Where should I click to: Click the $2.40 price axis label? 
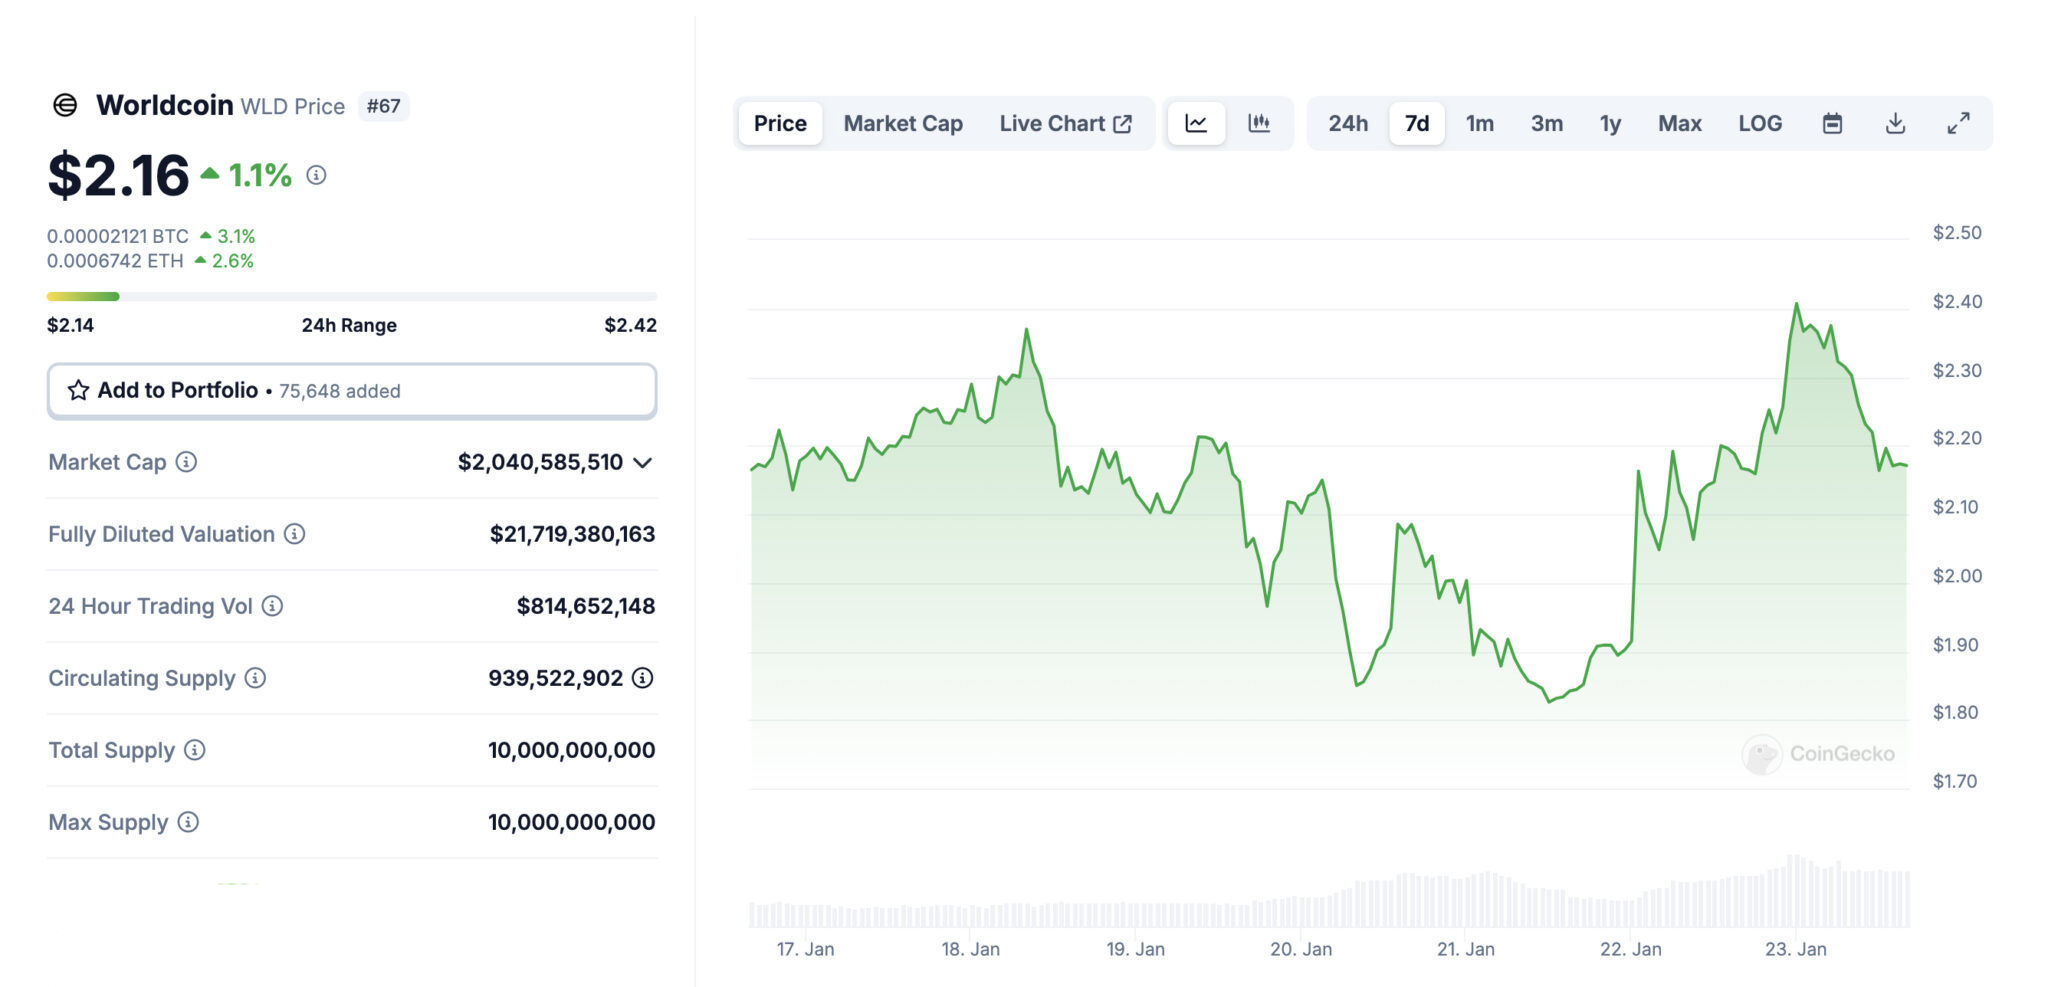[1957, 301]
